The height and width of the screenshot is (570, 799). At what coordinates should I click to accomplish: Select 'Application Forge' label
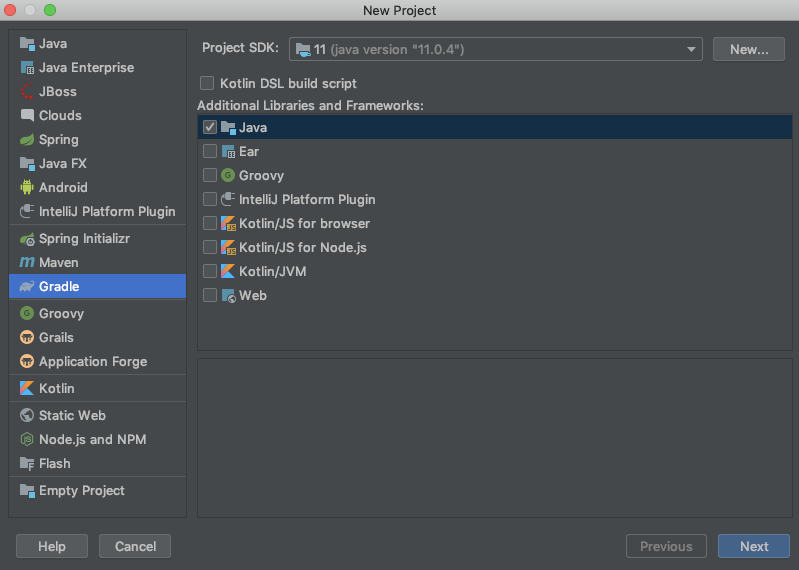(x=93, y=362)
